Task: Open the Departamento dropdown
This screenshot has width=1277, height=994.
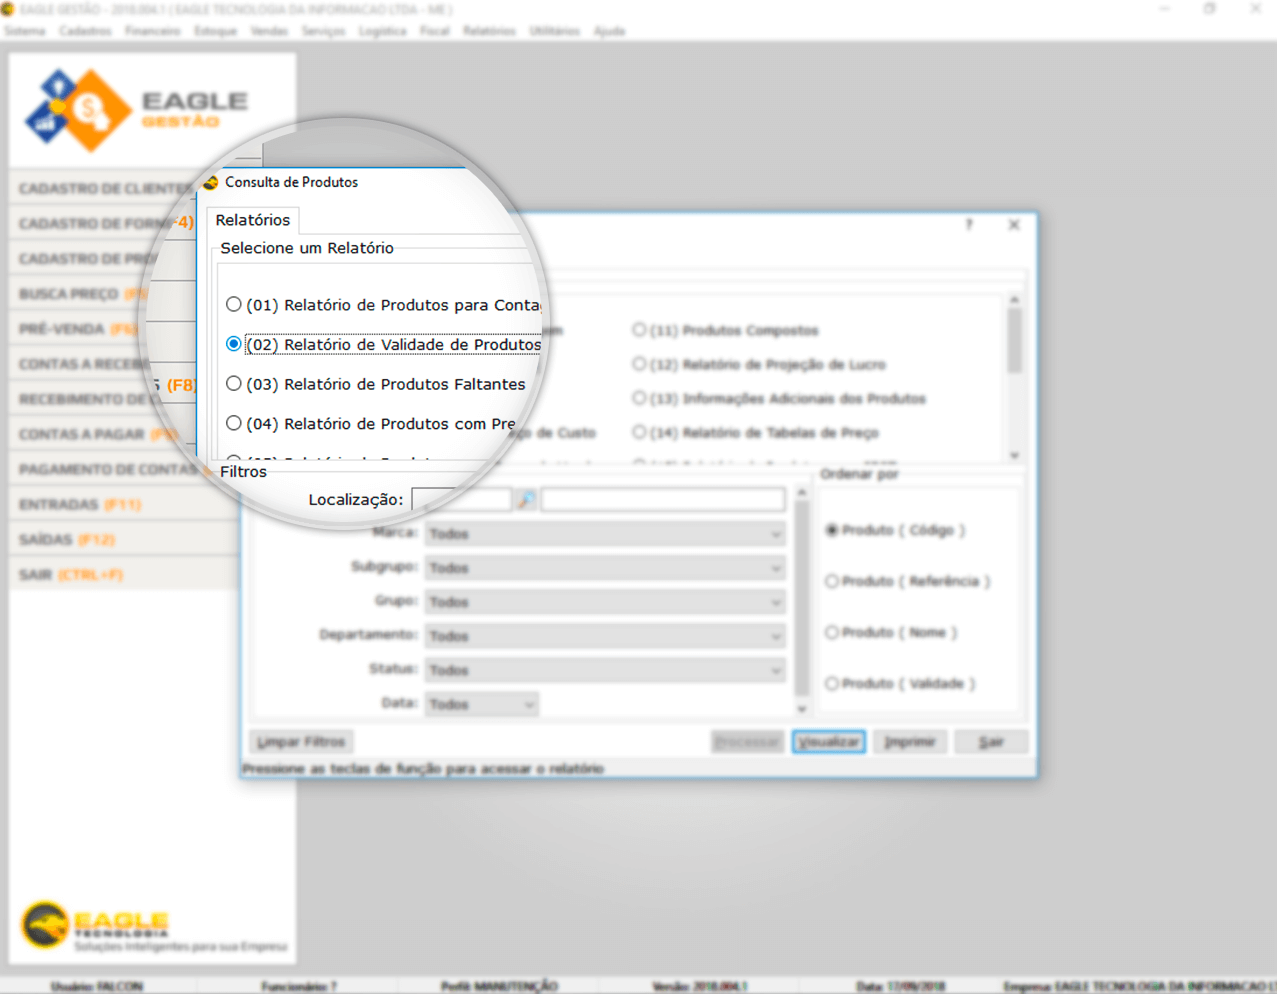Action: (x=605, y=636)
